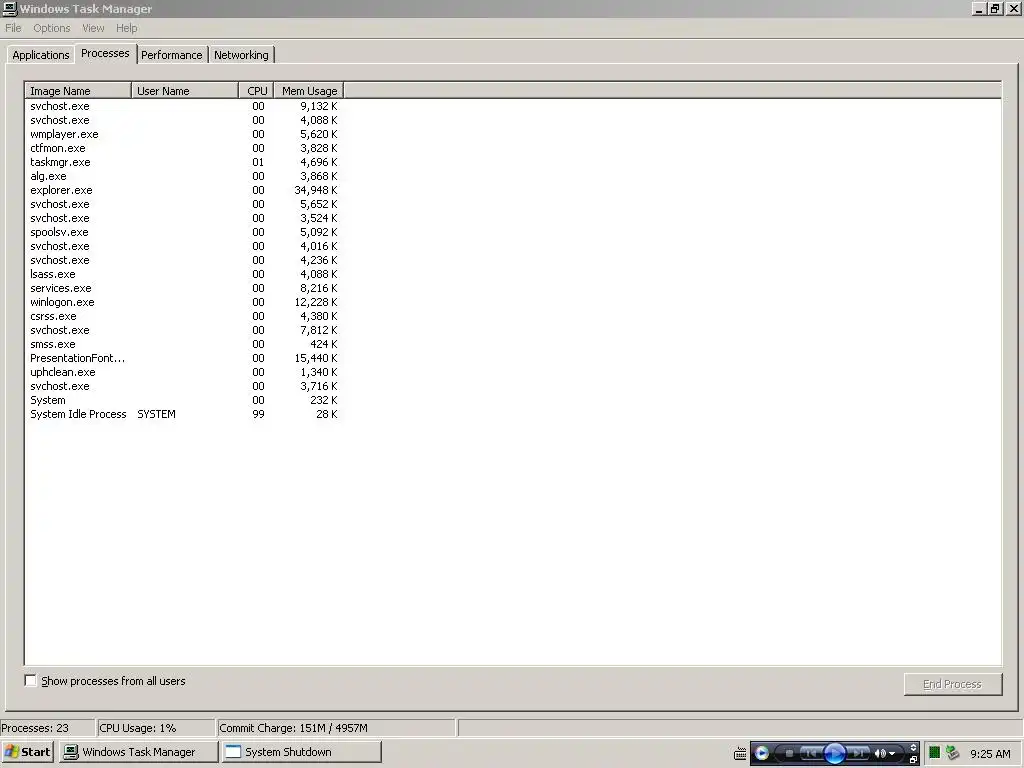1024x768 pixels.
Task: Open the Options menu
Action: click(52, 28)
